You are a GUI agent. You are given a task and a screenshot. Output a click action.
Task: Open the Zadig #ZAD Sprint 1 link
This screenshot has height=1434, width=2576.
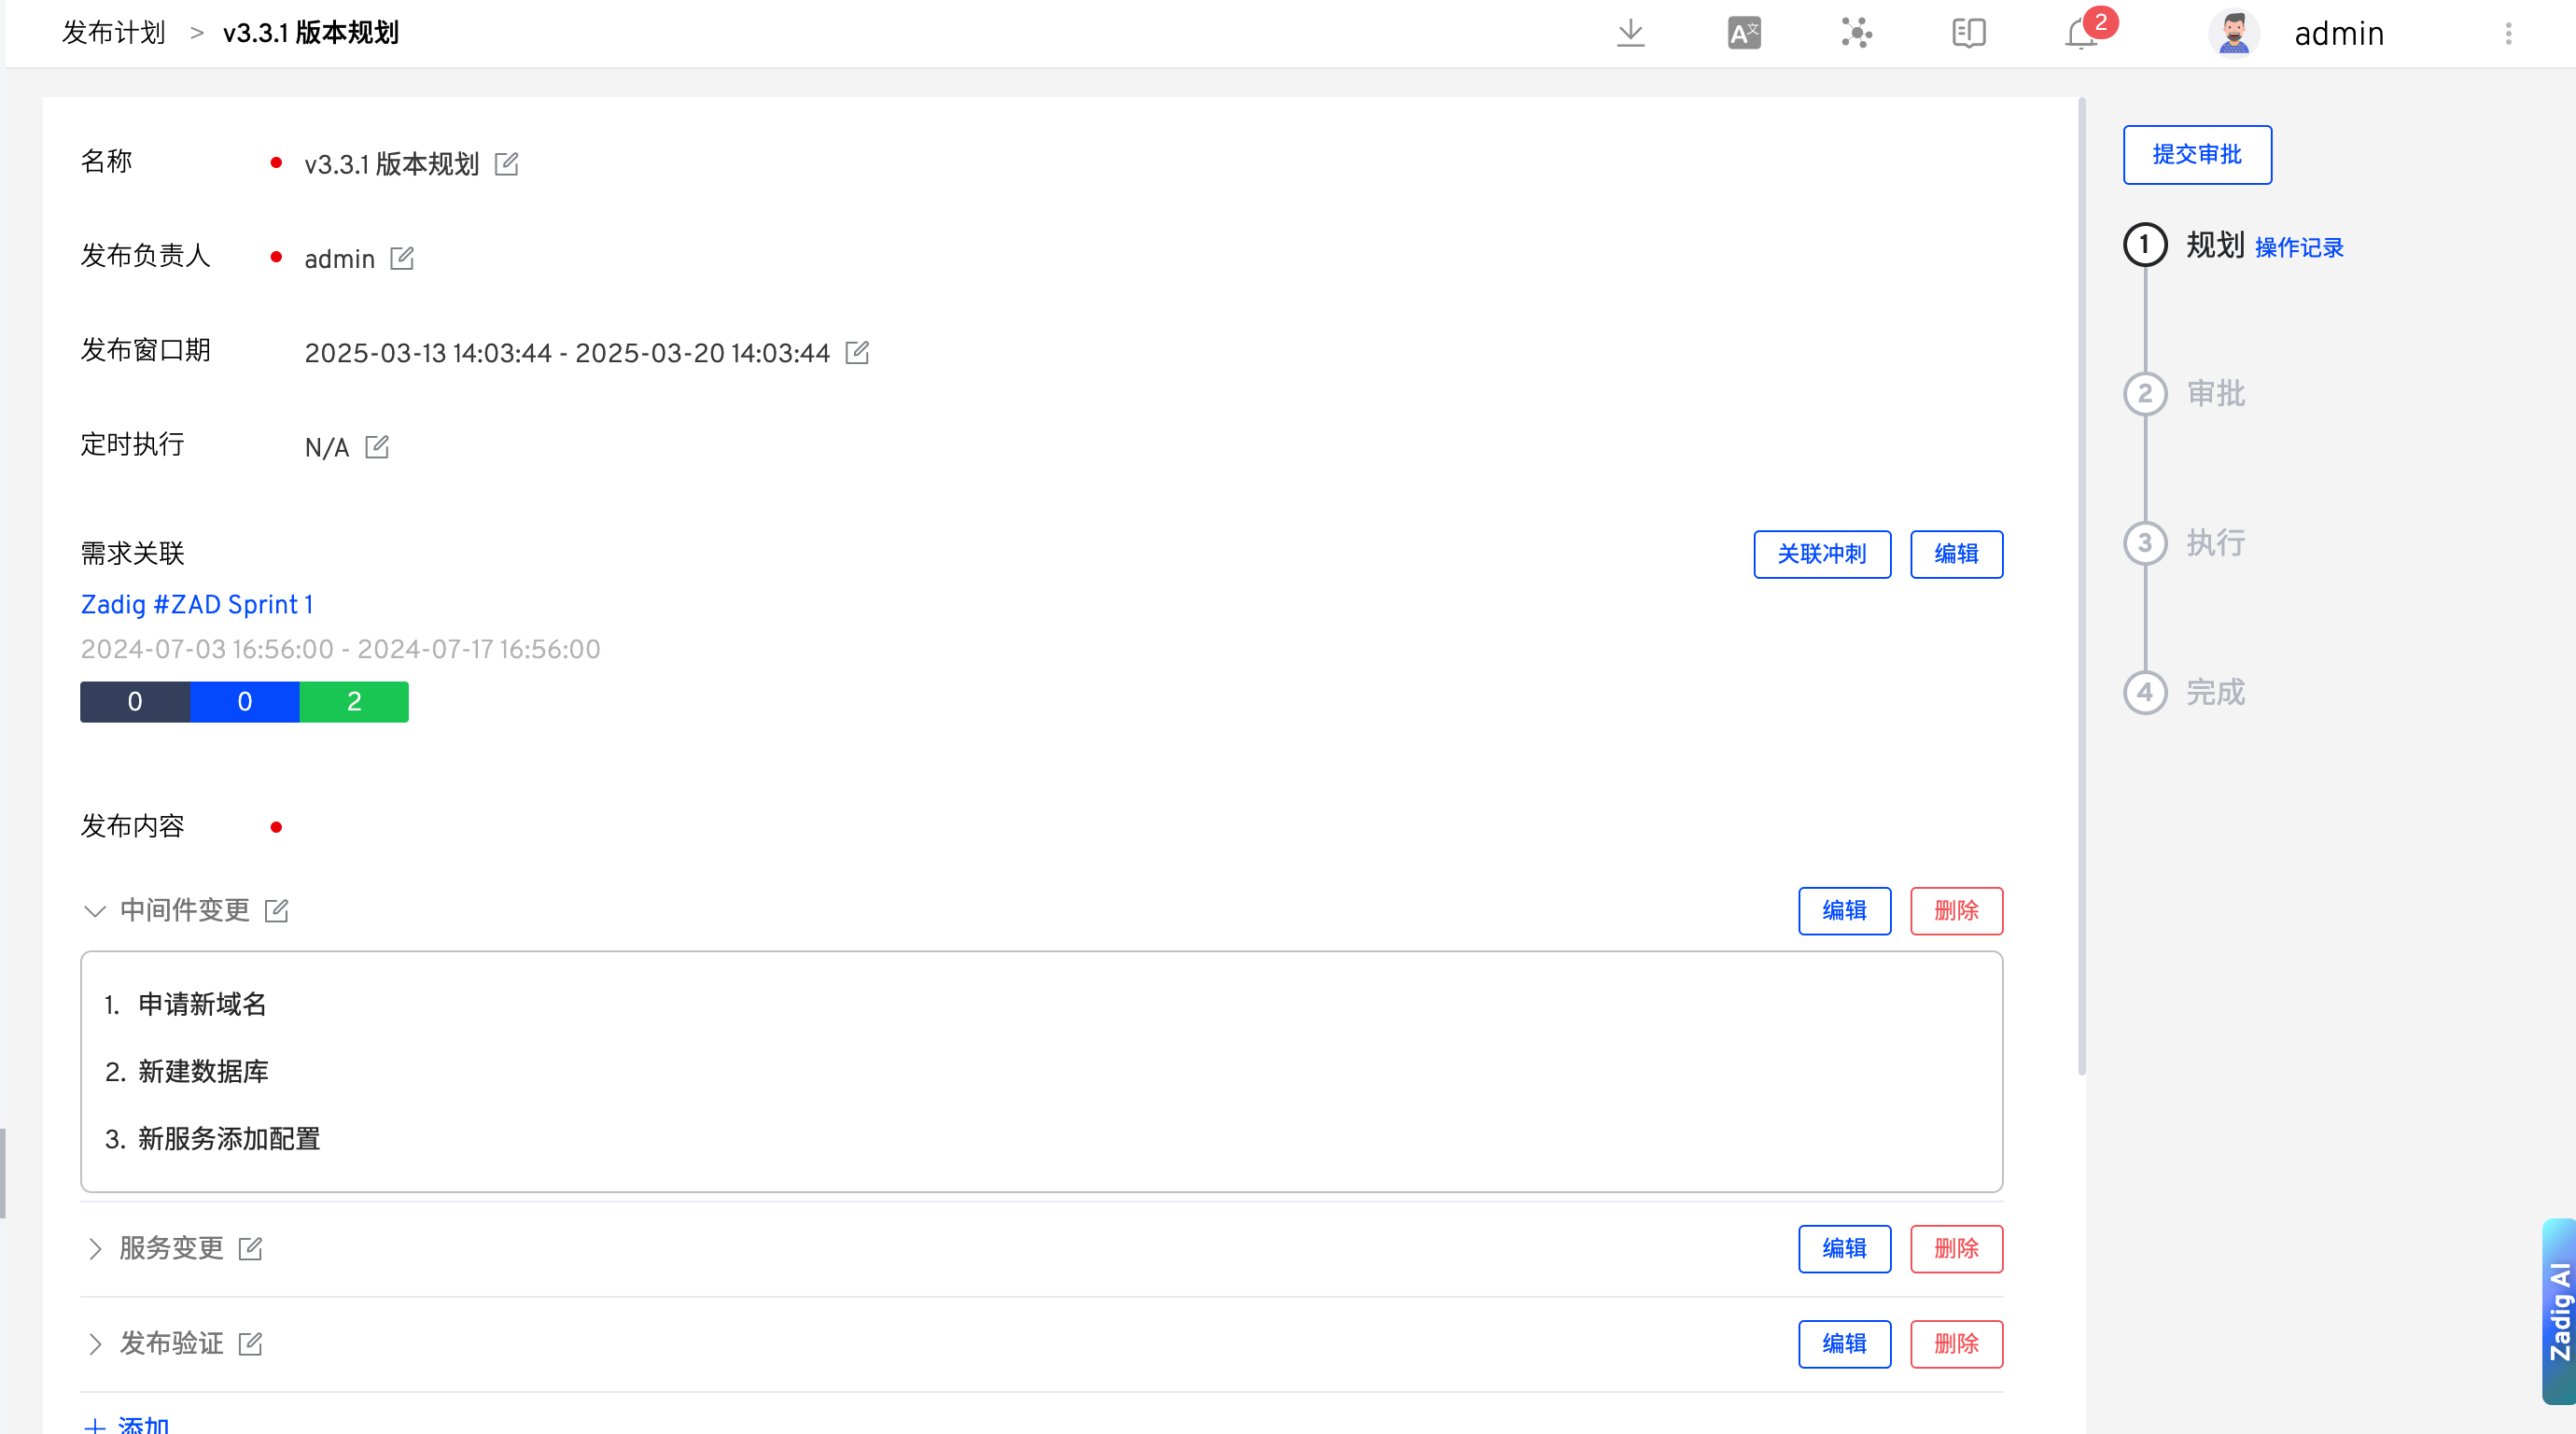(x=197, y=604)
